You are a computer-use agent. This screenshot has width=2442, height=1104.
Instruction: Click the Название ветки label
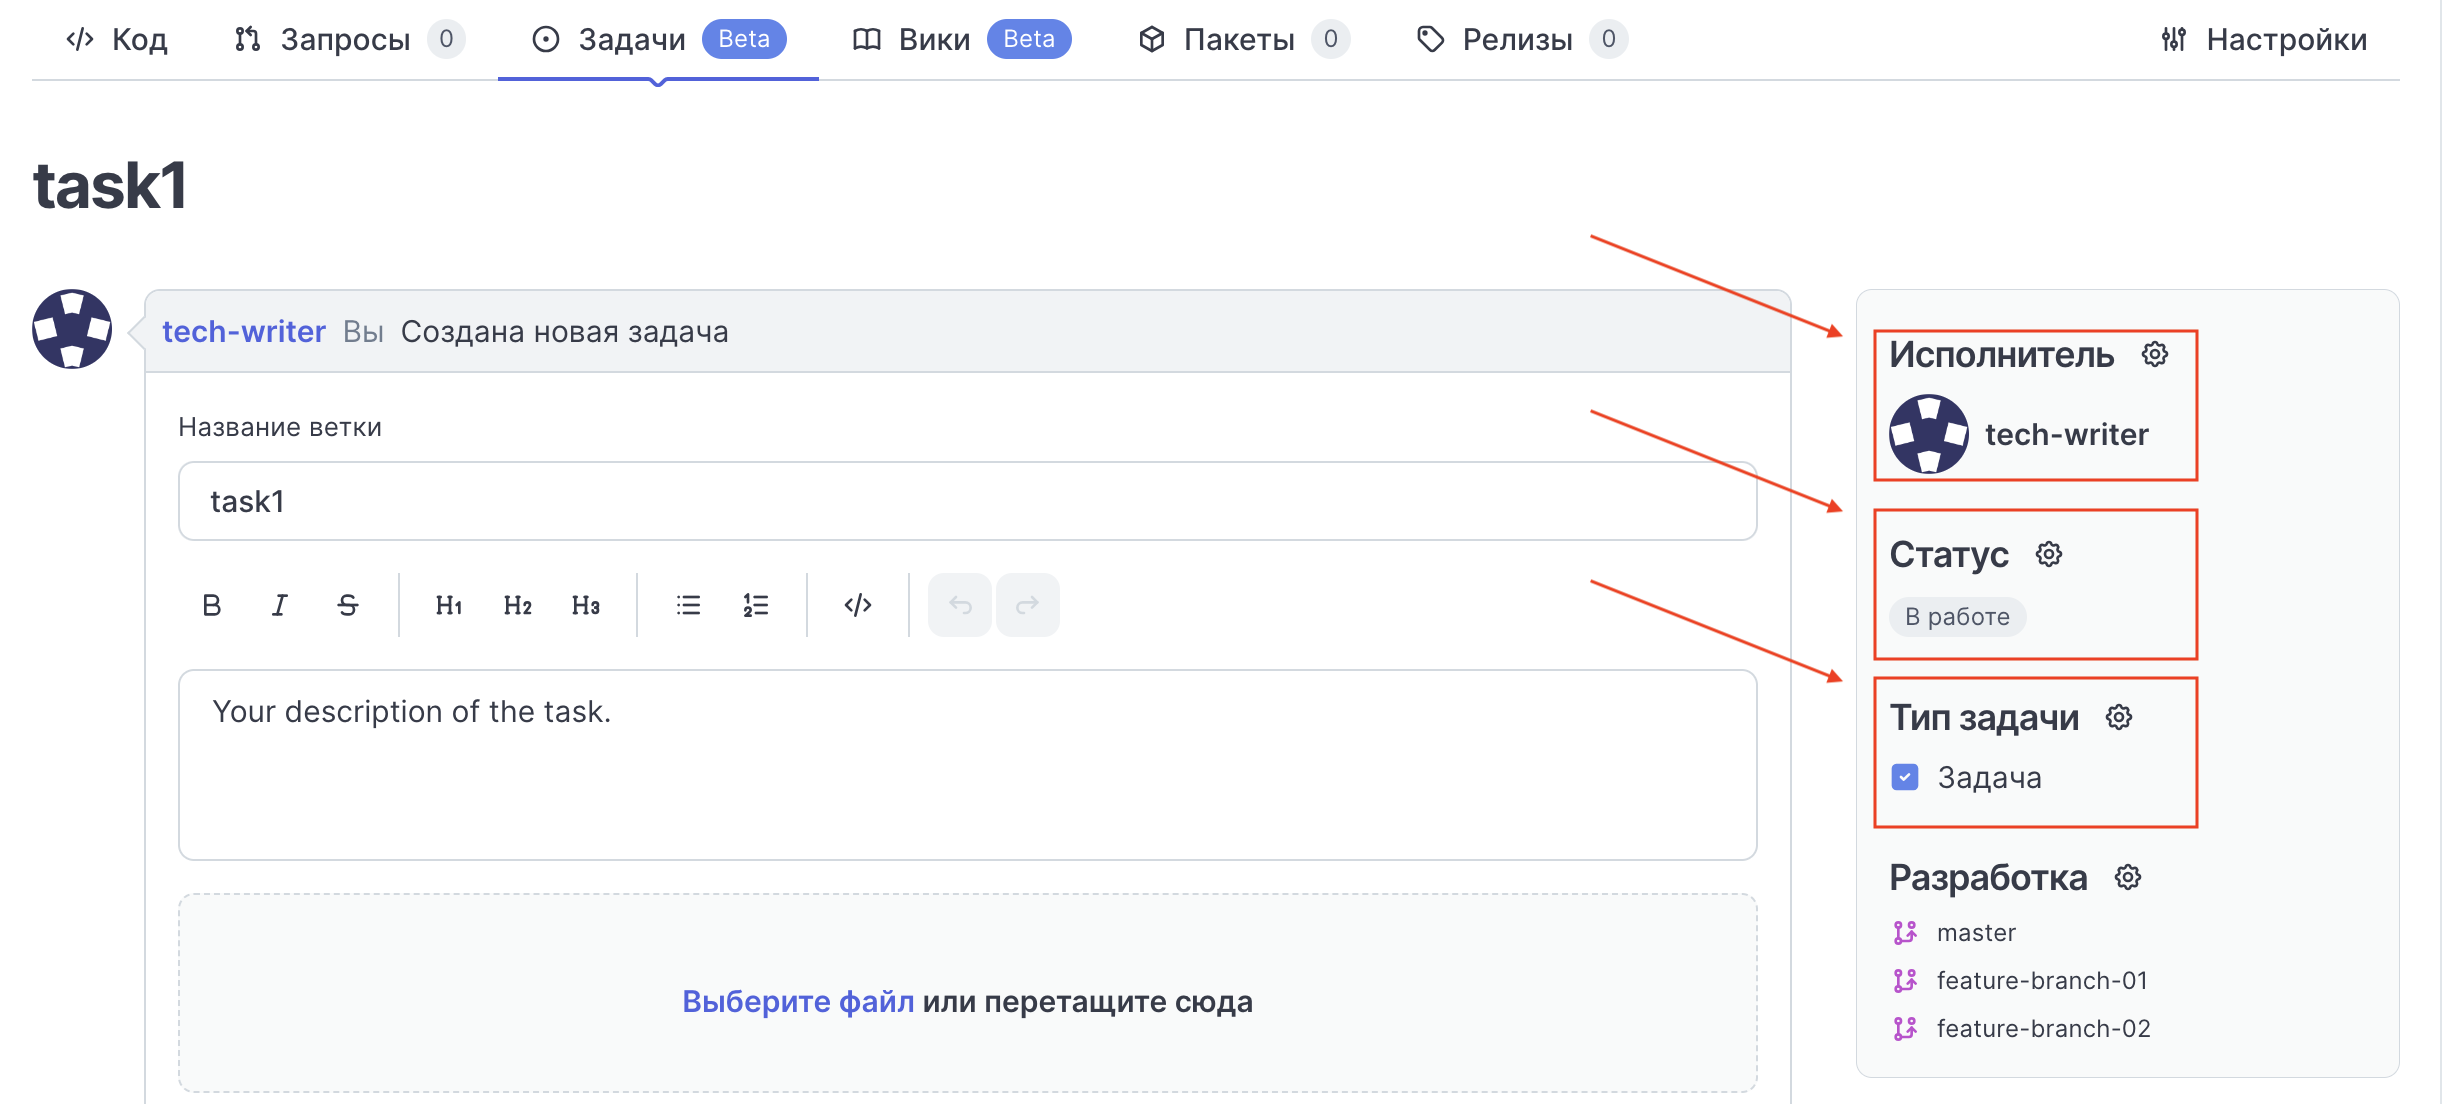click(x=280, y=427)
